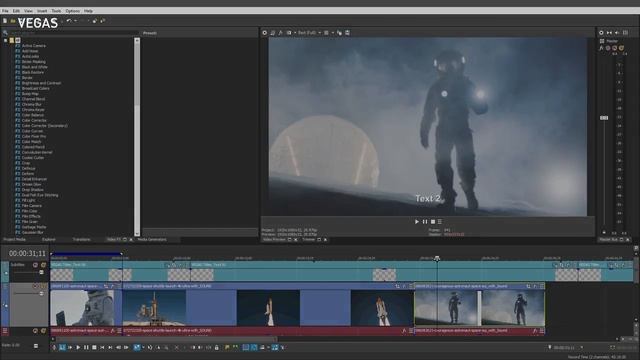Mute the audio track

pyautogui.click(x=36, y=331)
